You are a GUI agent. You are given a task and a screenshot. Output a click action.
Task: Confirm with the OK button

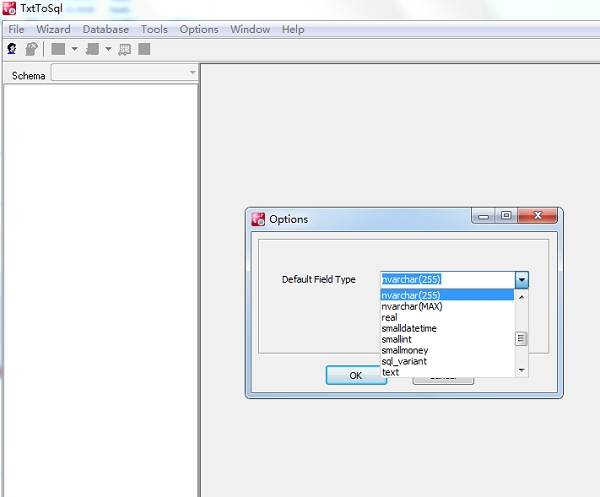click(x=356, y=375)
